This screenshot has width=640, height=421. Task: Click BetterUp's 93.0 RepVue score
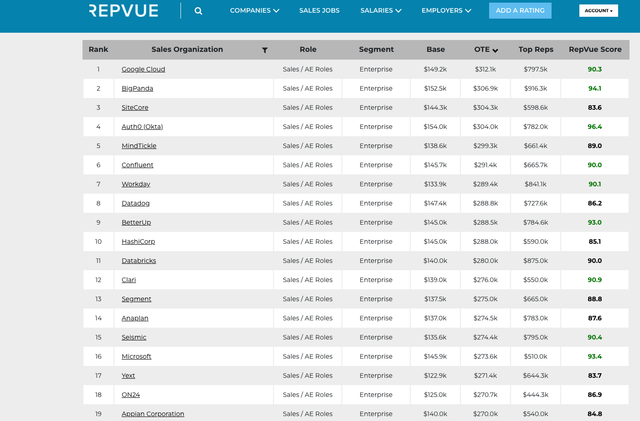click(x=595, y=223)
